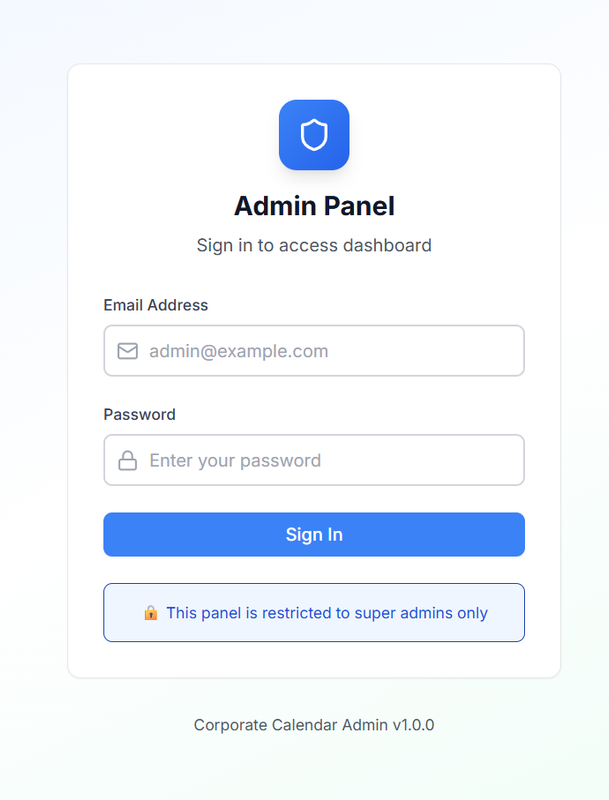
Task: Click the Admin Panel heading
Action: (314, 206)
